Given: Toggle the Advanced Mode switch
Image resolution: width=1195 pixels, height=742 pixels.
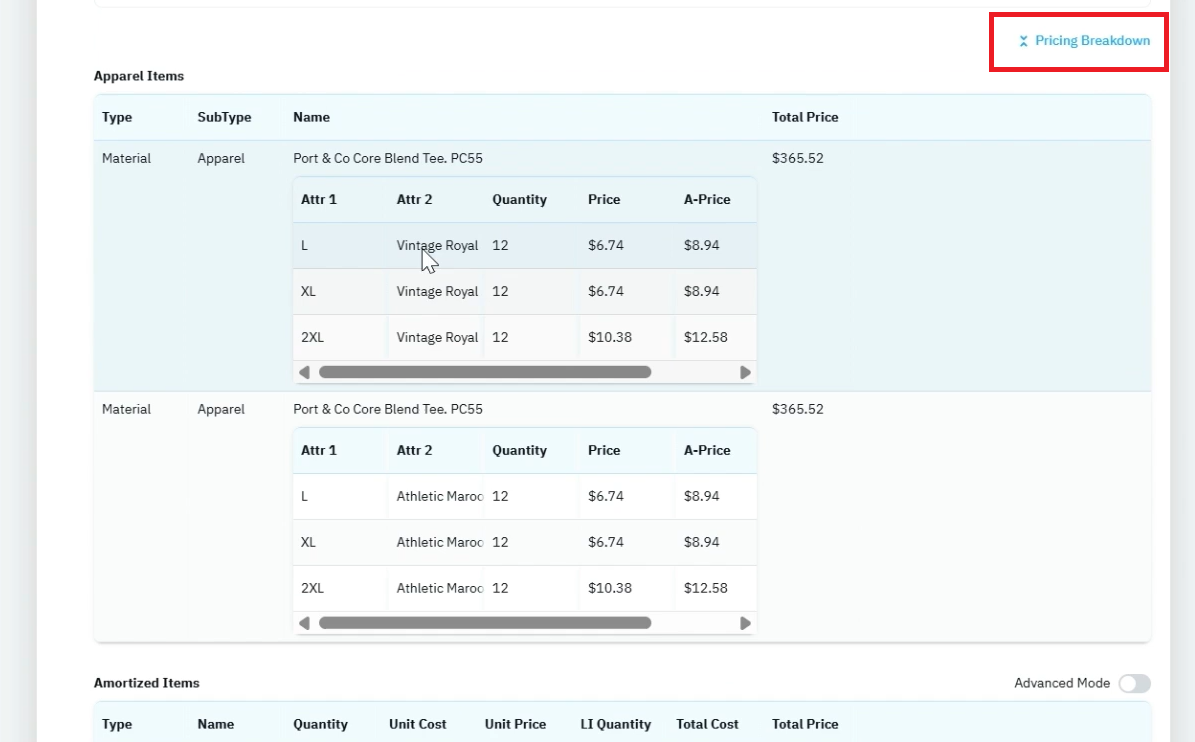Looking at the screenshot, I should tap(1134, 683).
